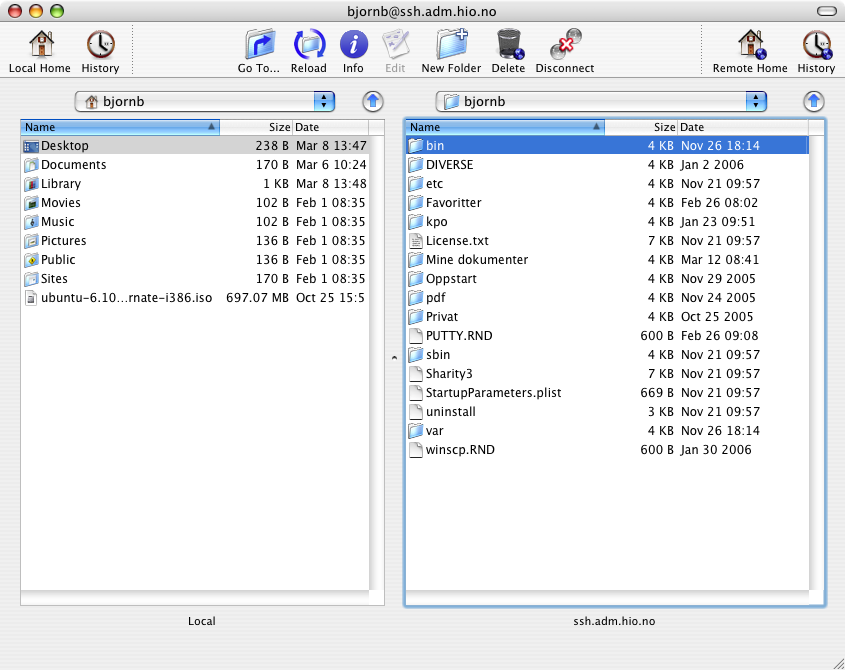
Task: Select the StartupParameters.plist file
Action: [x=607, y=392]
